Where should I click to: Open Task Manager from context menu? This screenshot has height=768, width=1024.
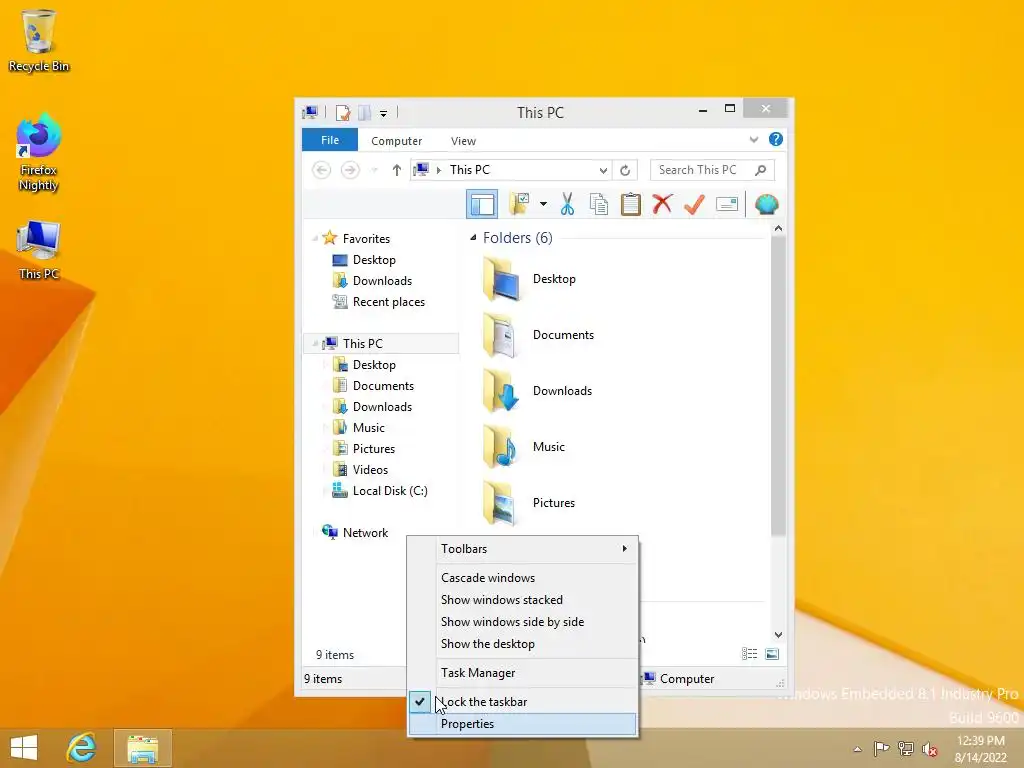click(522, 673)
